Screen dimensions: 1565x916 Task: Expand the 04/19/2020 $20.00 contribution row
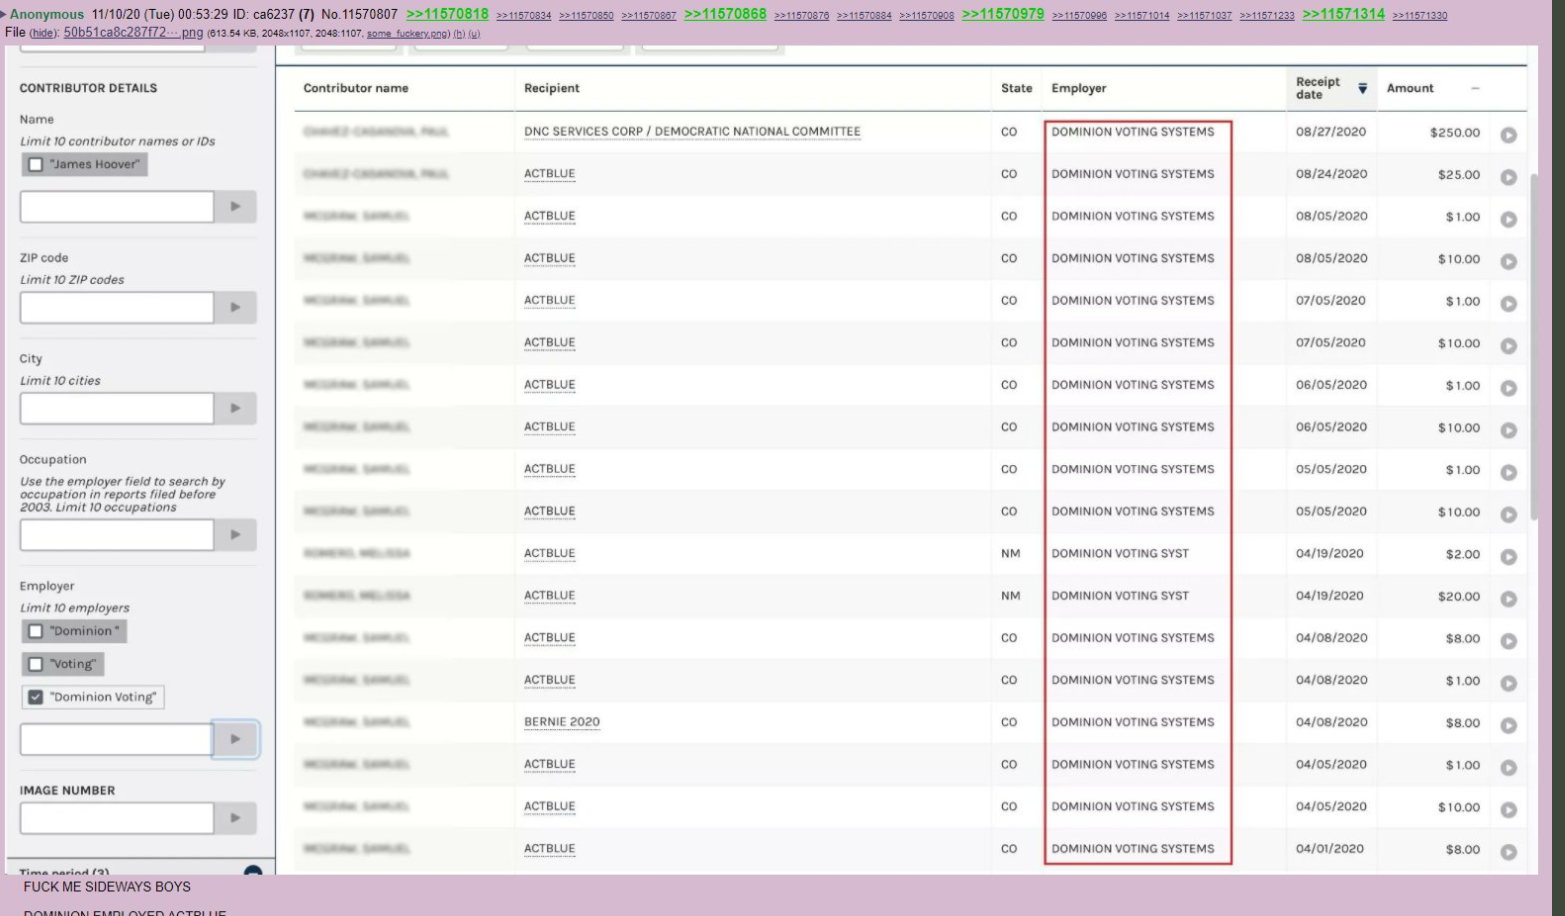1508,598
